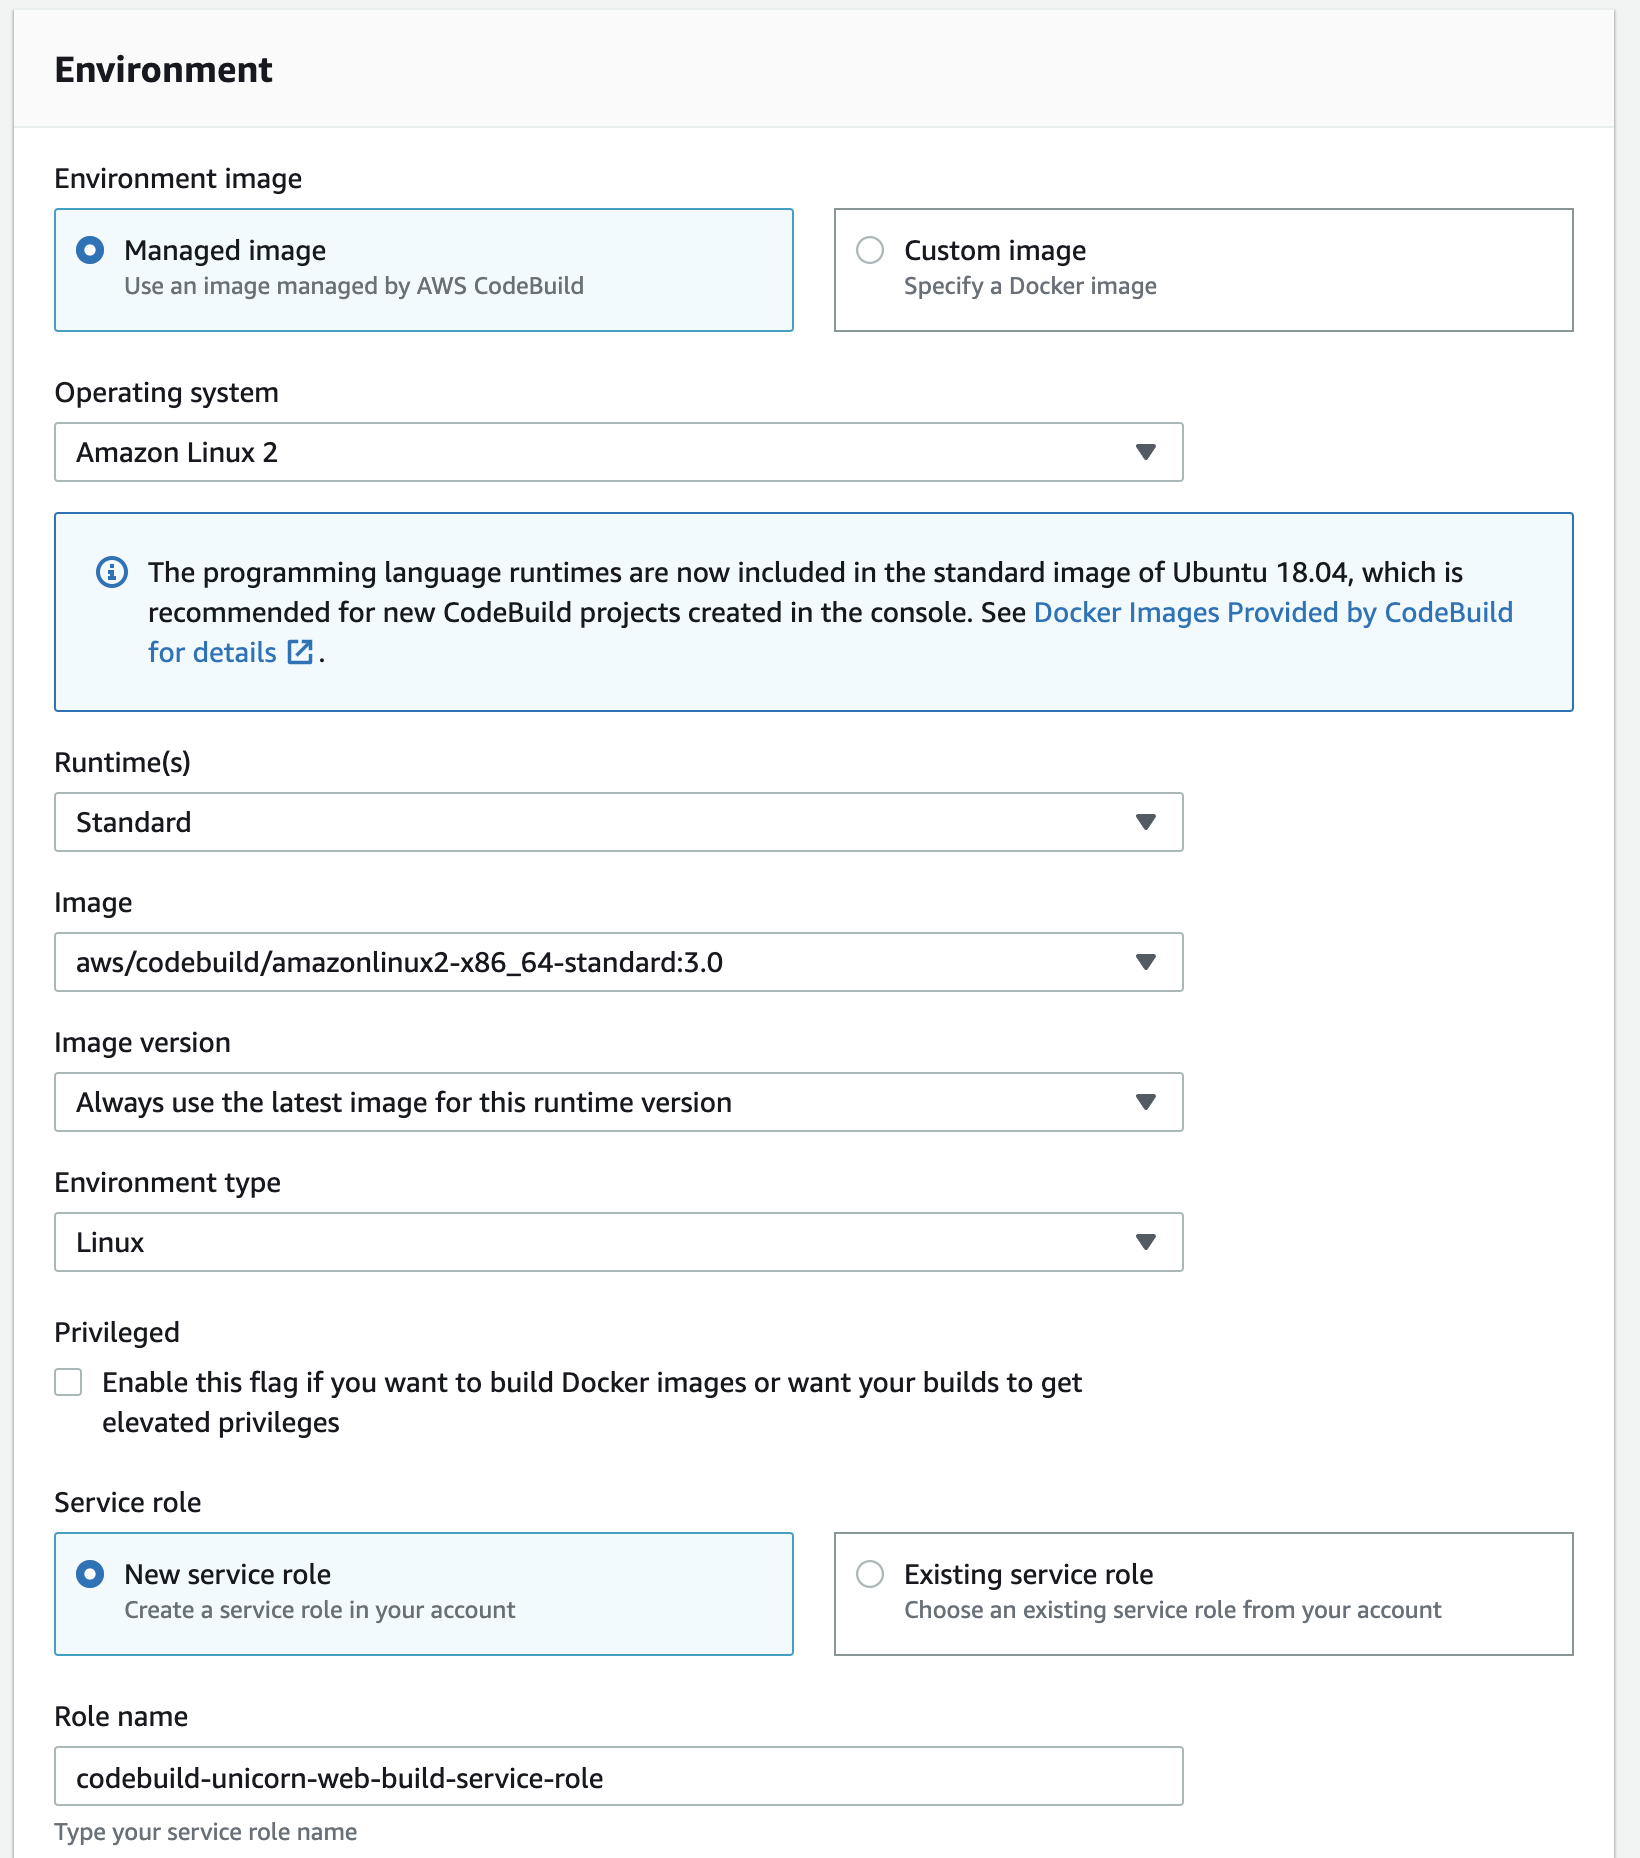Screen dimensions: 1640x1858
Task: Click into the Role name input field
Action: [618, 1777]
